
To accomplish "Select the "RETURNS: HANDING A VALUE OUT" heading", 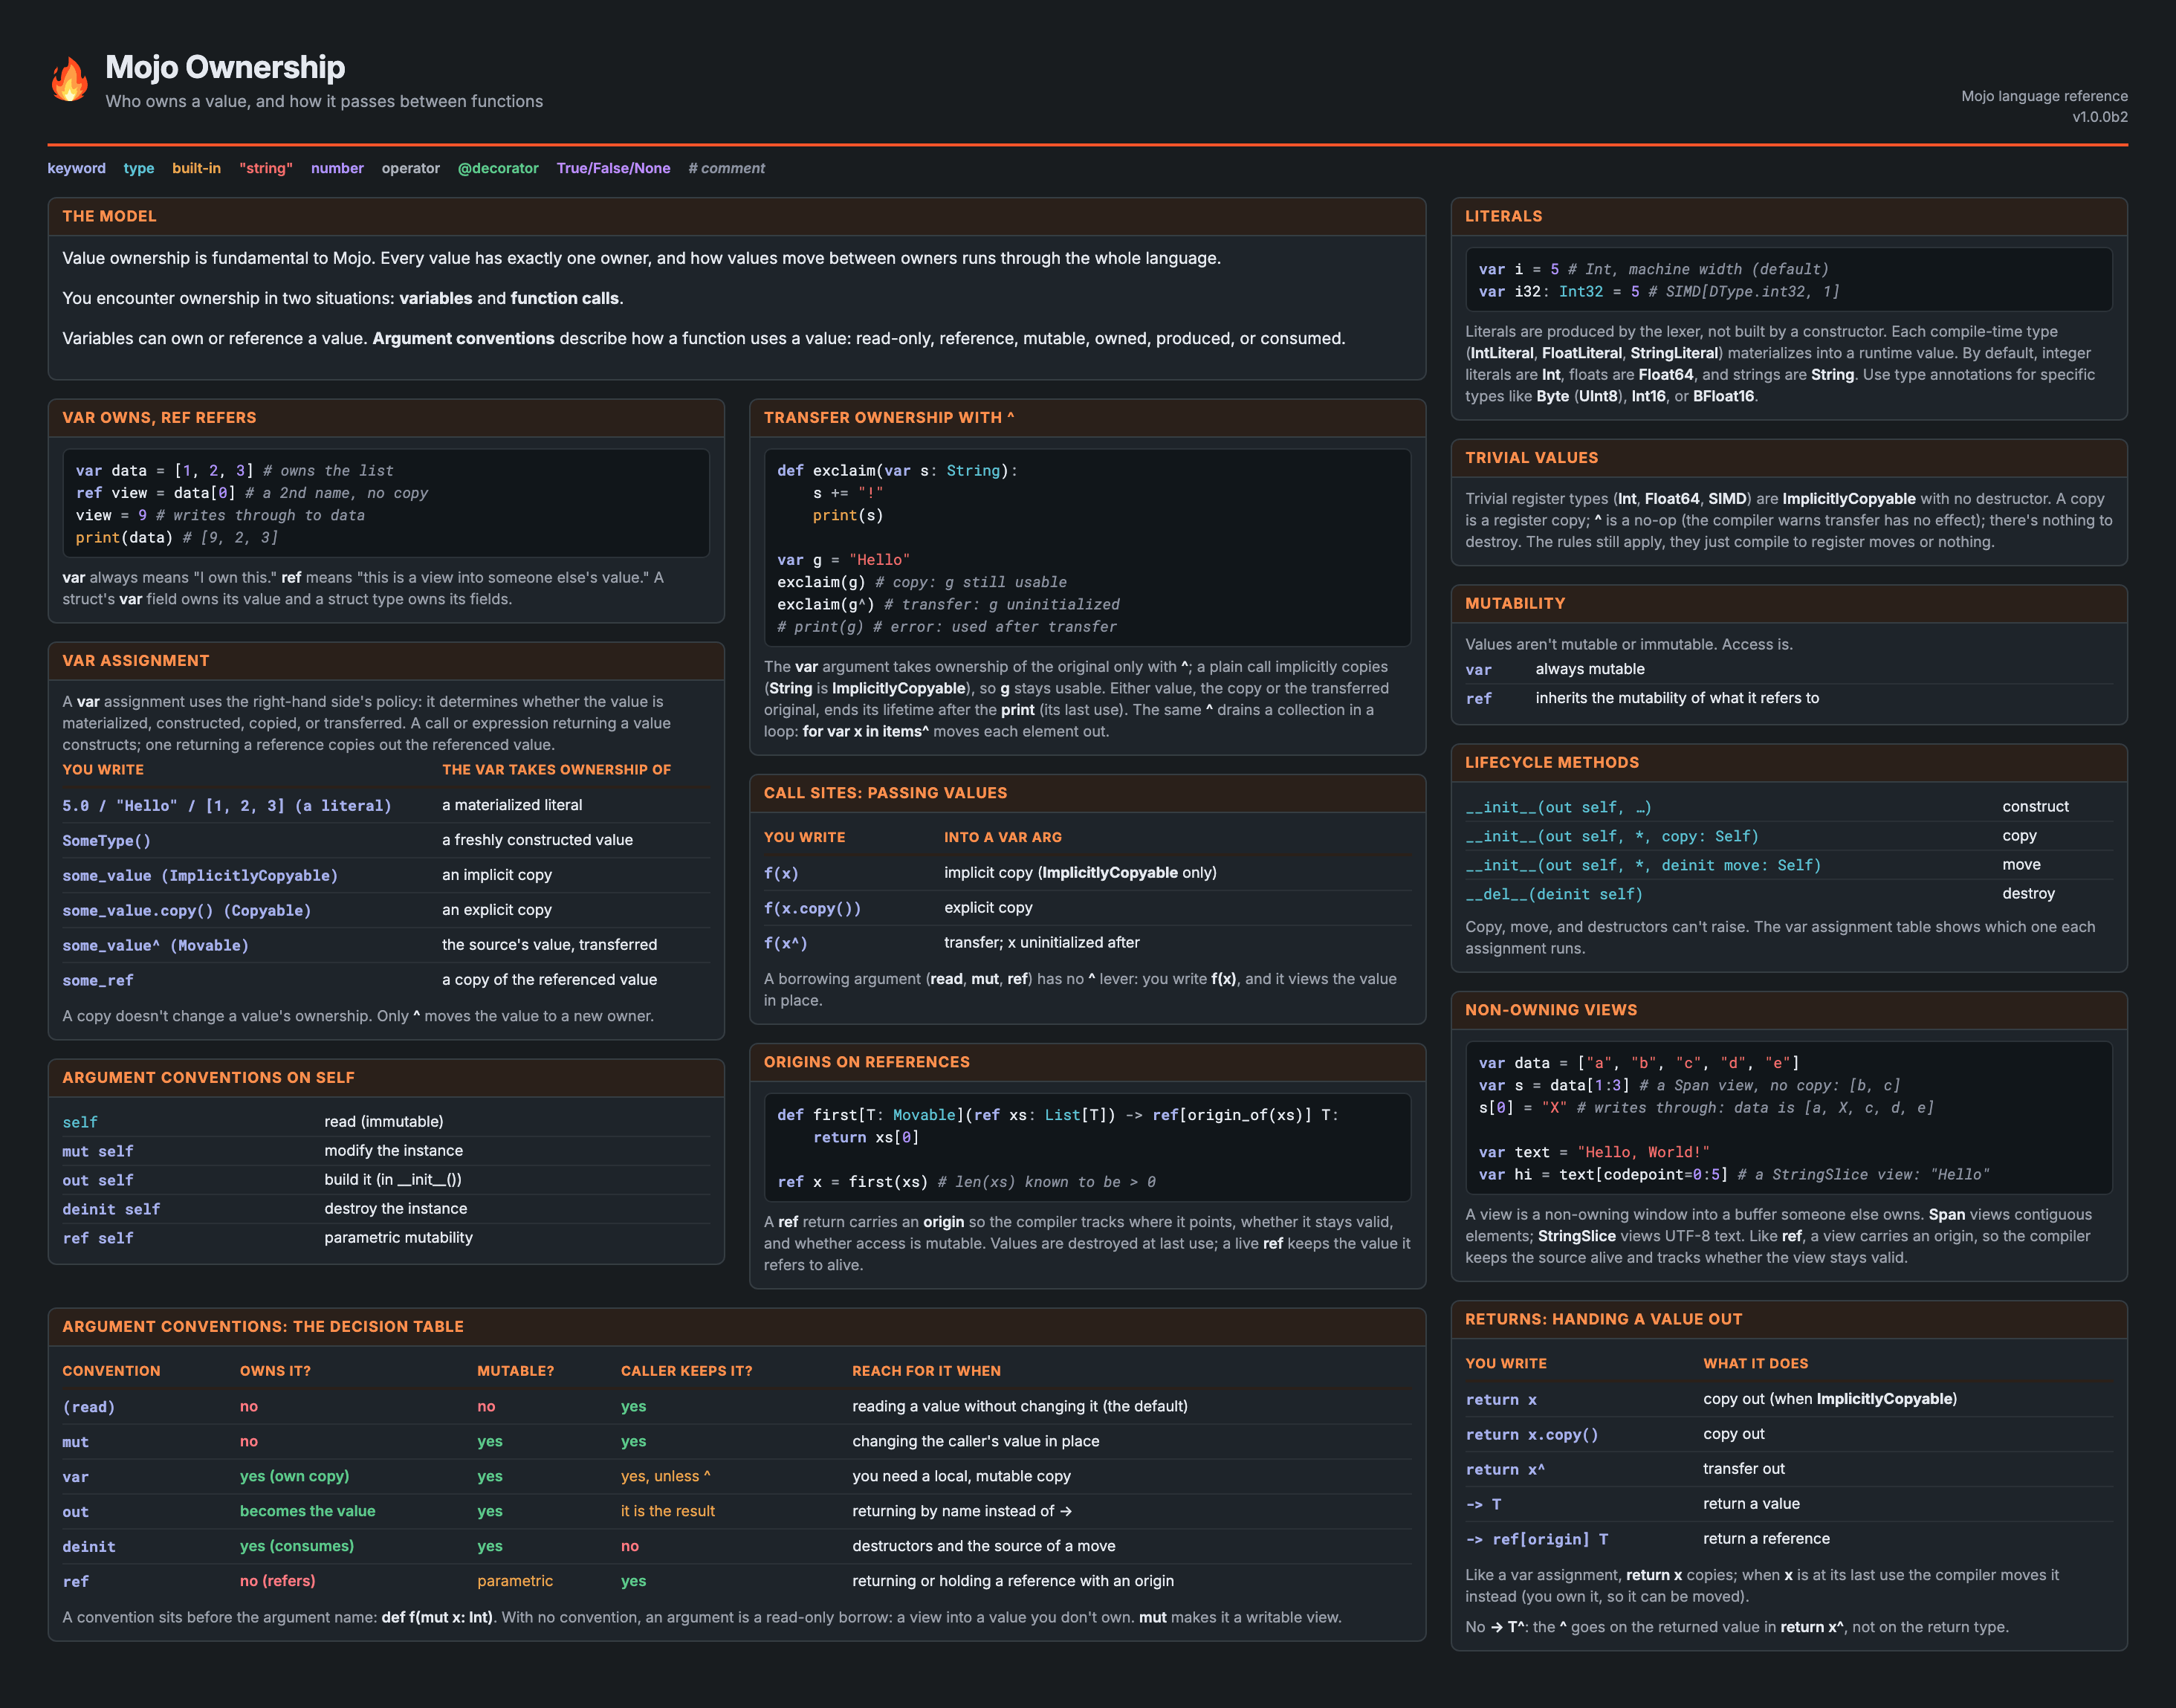I will (x=1603, y=1319).
